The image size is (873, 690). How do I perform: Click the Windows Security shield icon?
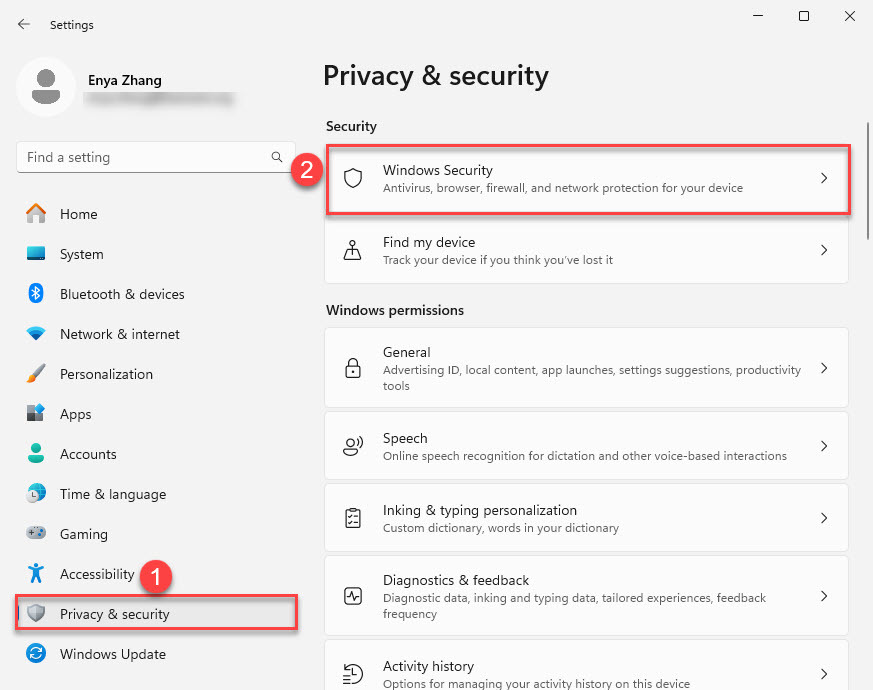(x=352, y=178)
